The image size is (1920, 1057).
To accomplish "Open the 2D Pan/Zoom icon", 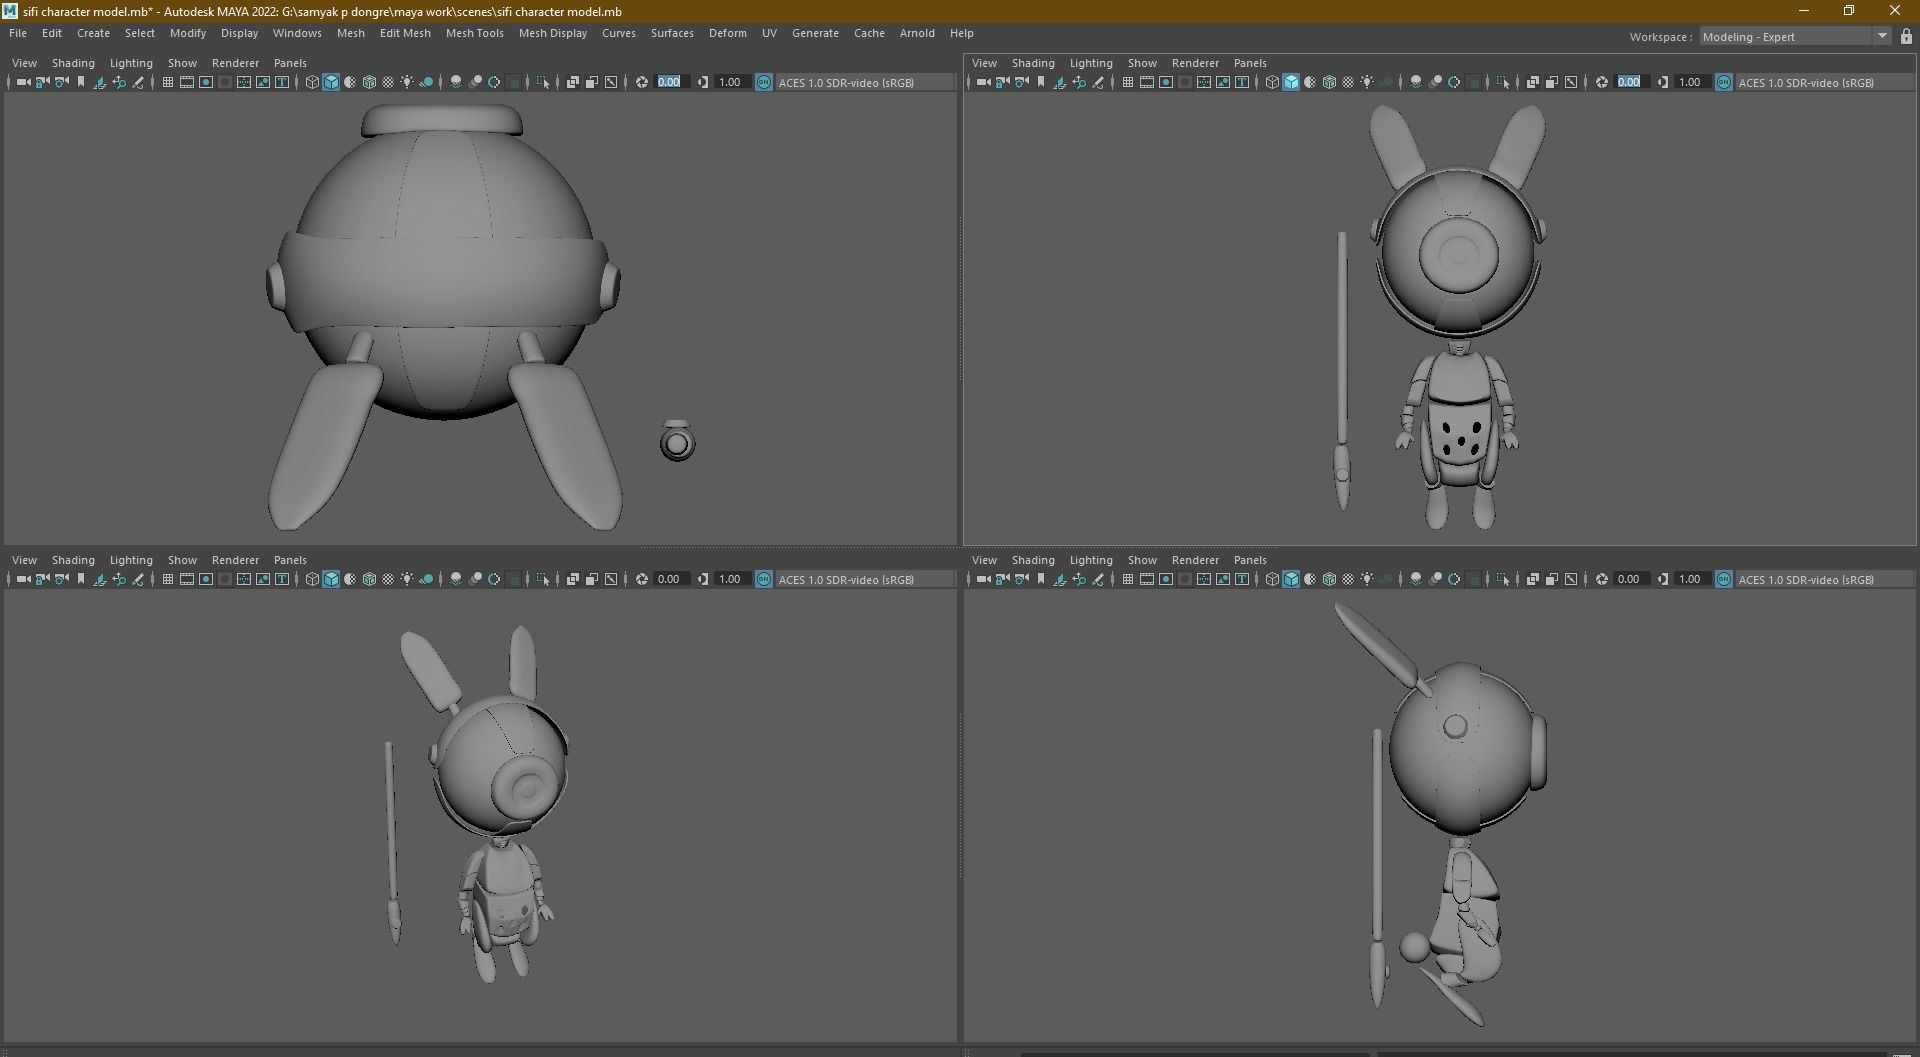I will (x=119, y=82).
